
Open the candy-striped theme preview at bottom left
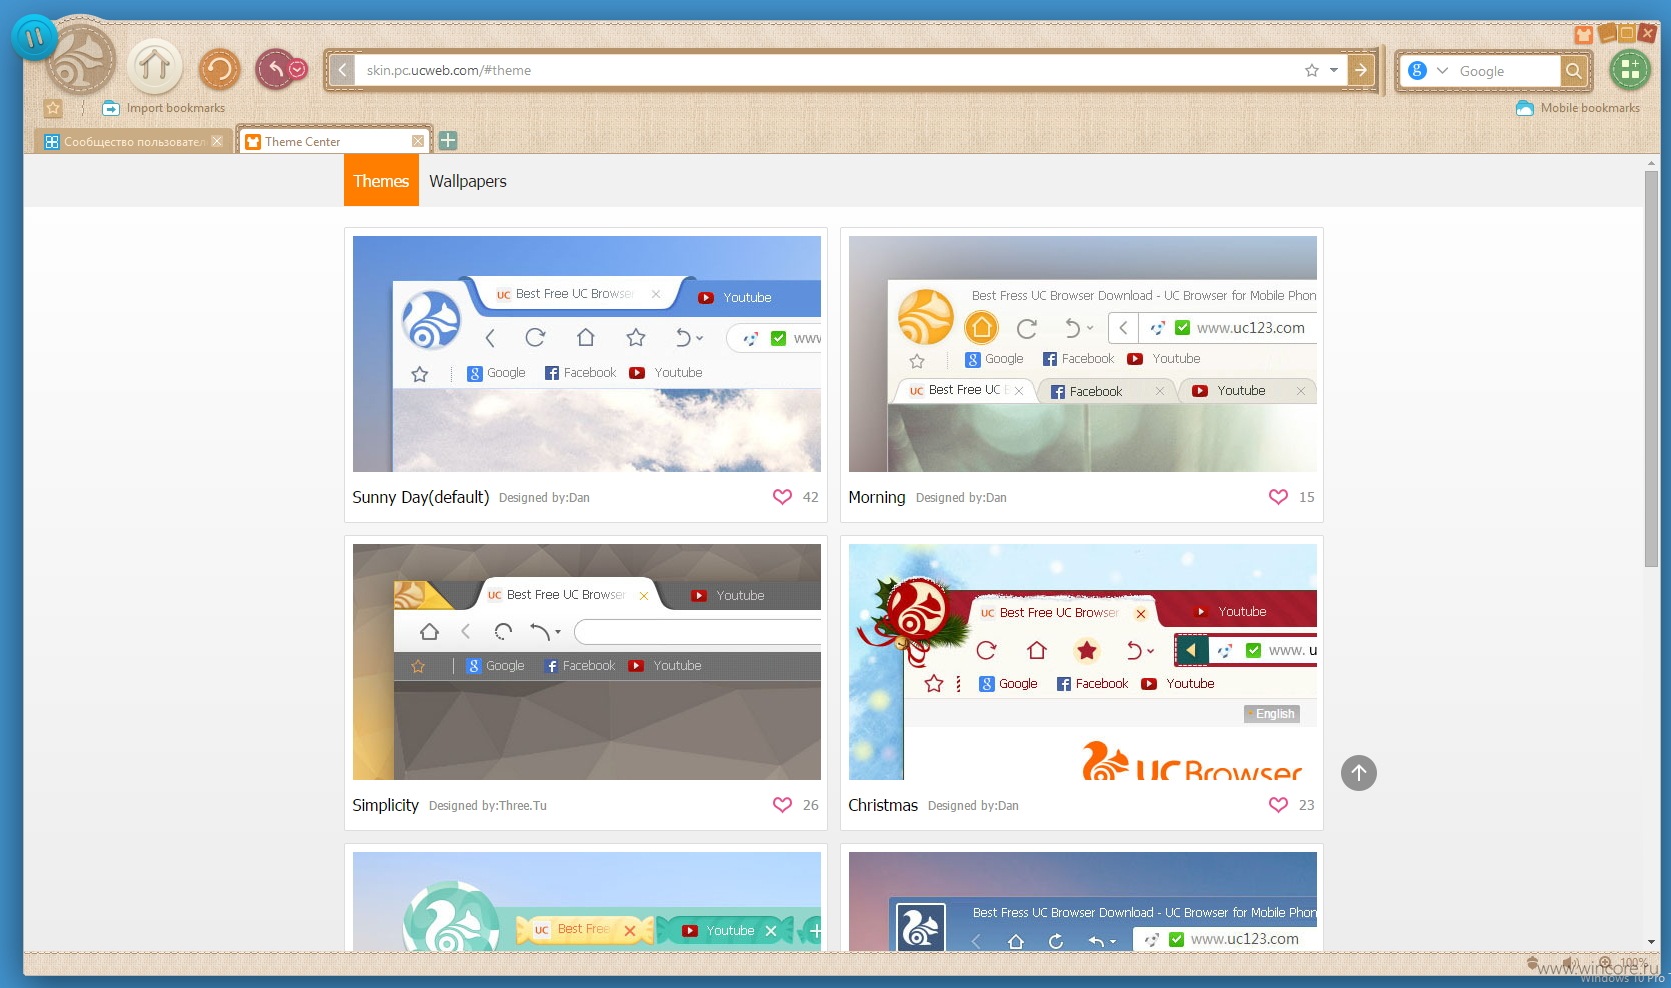[587, 901]
